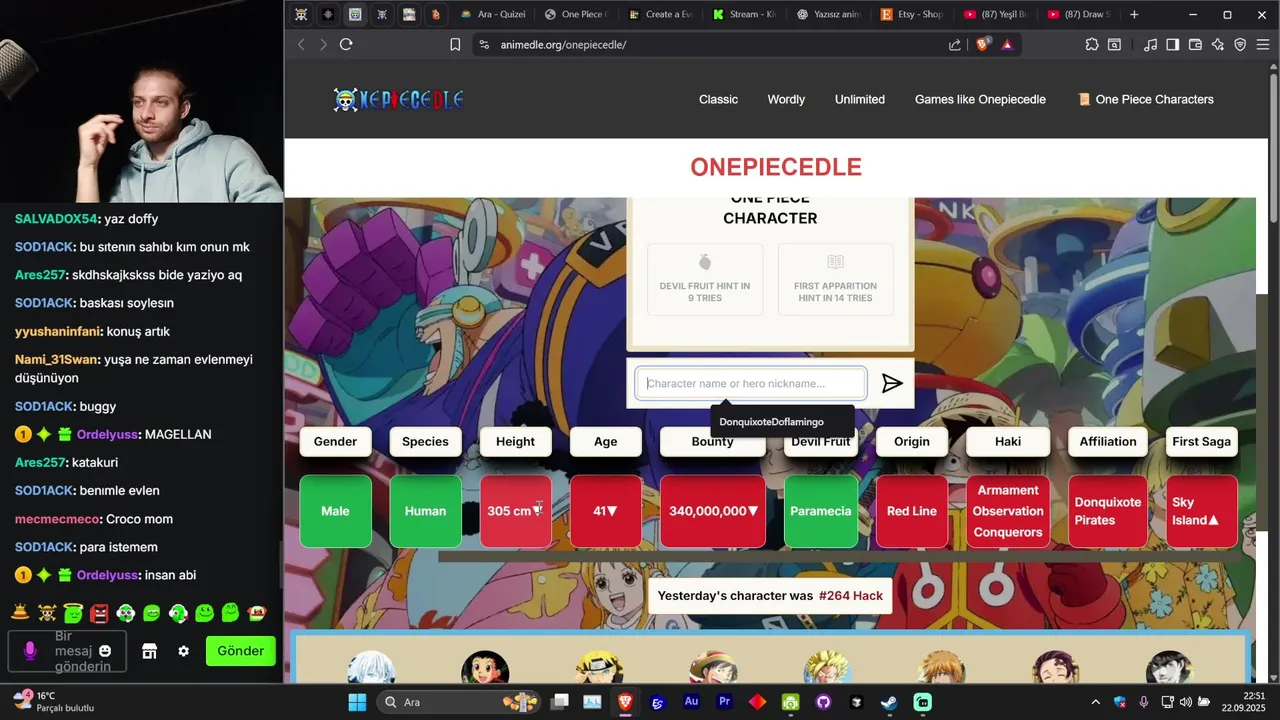1280x720 pixels.
Task: Open the Brave VPN shield icon
Action: 1240,44
